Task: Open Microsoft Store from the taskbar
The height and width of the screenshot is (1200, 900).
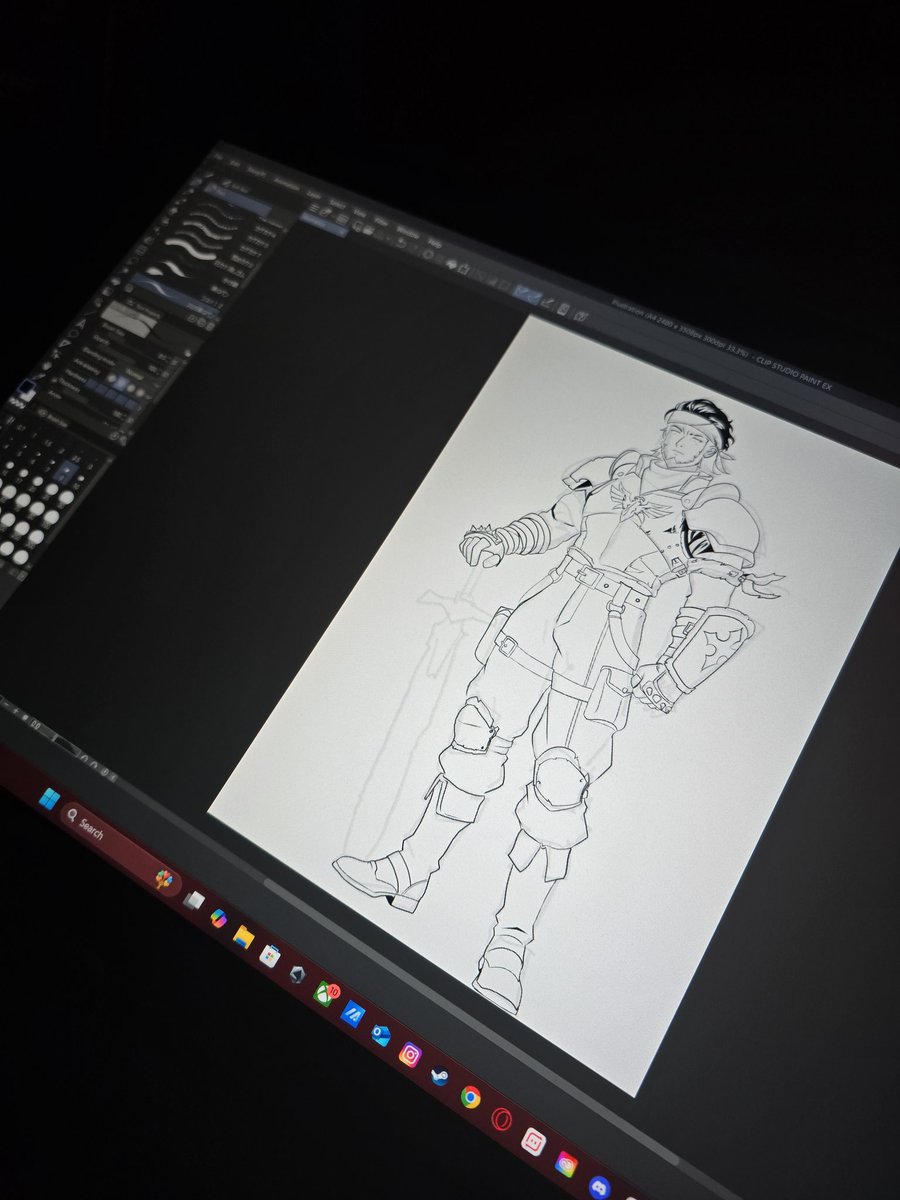Action: click(269, 955)
